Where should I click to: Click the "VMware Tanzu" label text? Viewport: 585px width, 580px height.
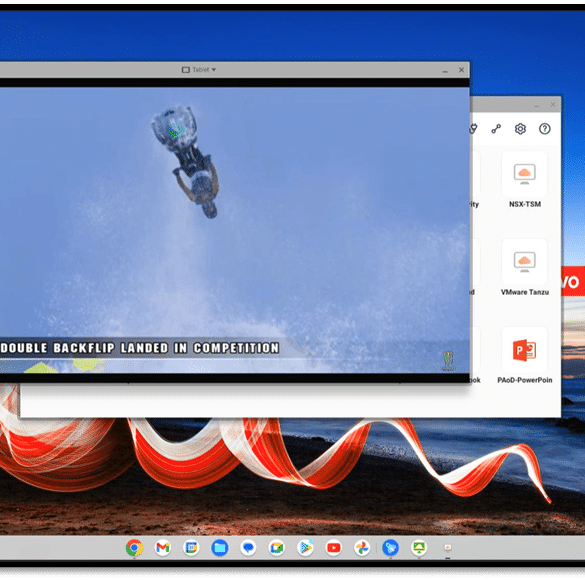525,292
